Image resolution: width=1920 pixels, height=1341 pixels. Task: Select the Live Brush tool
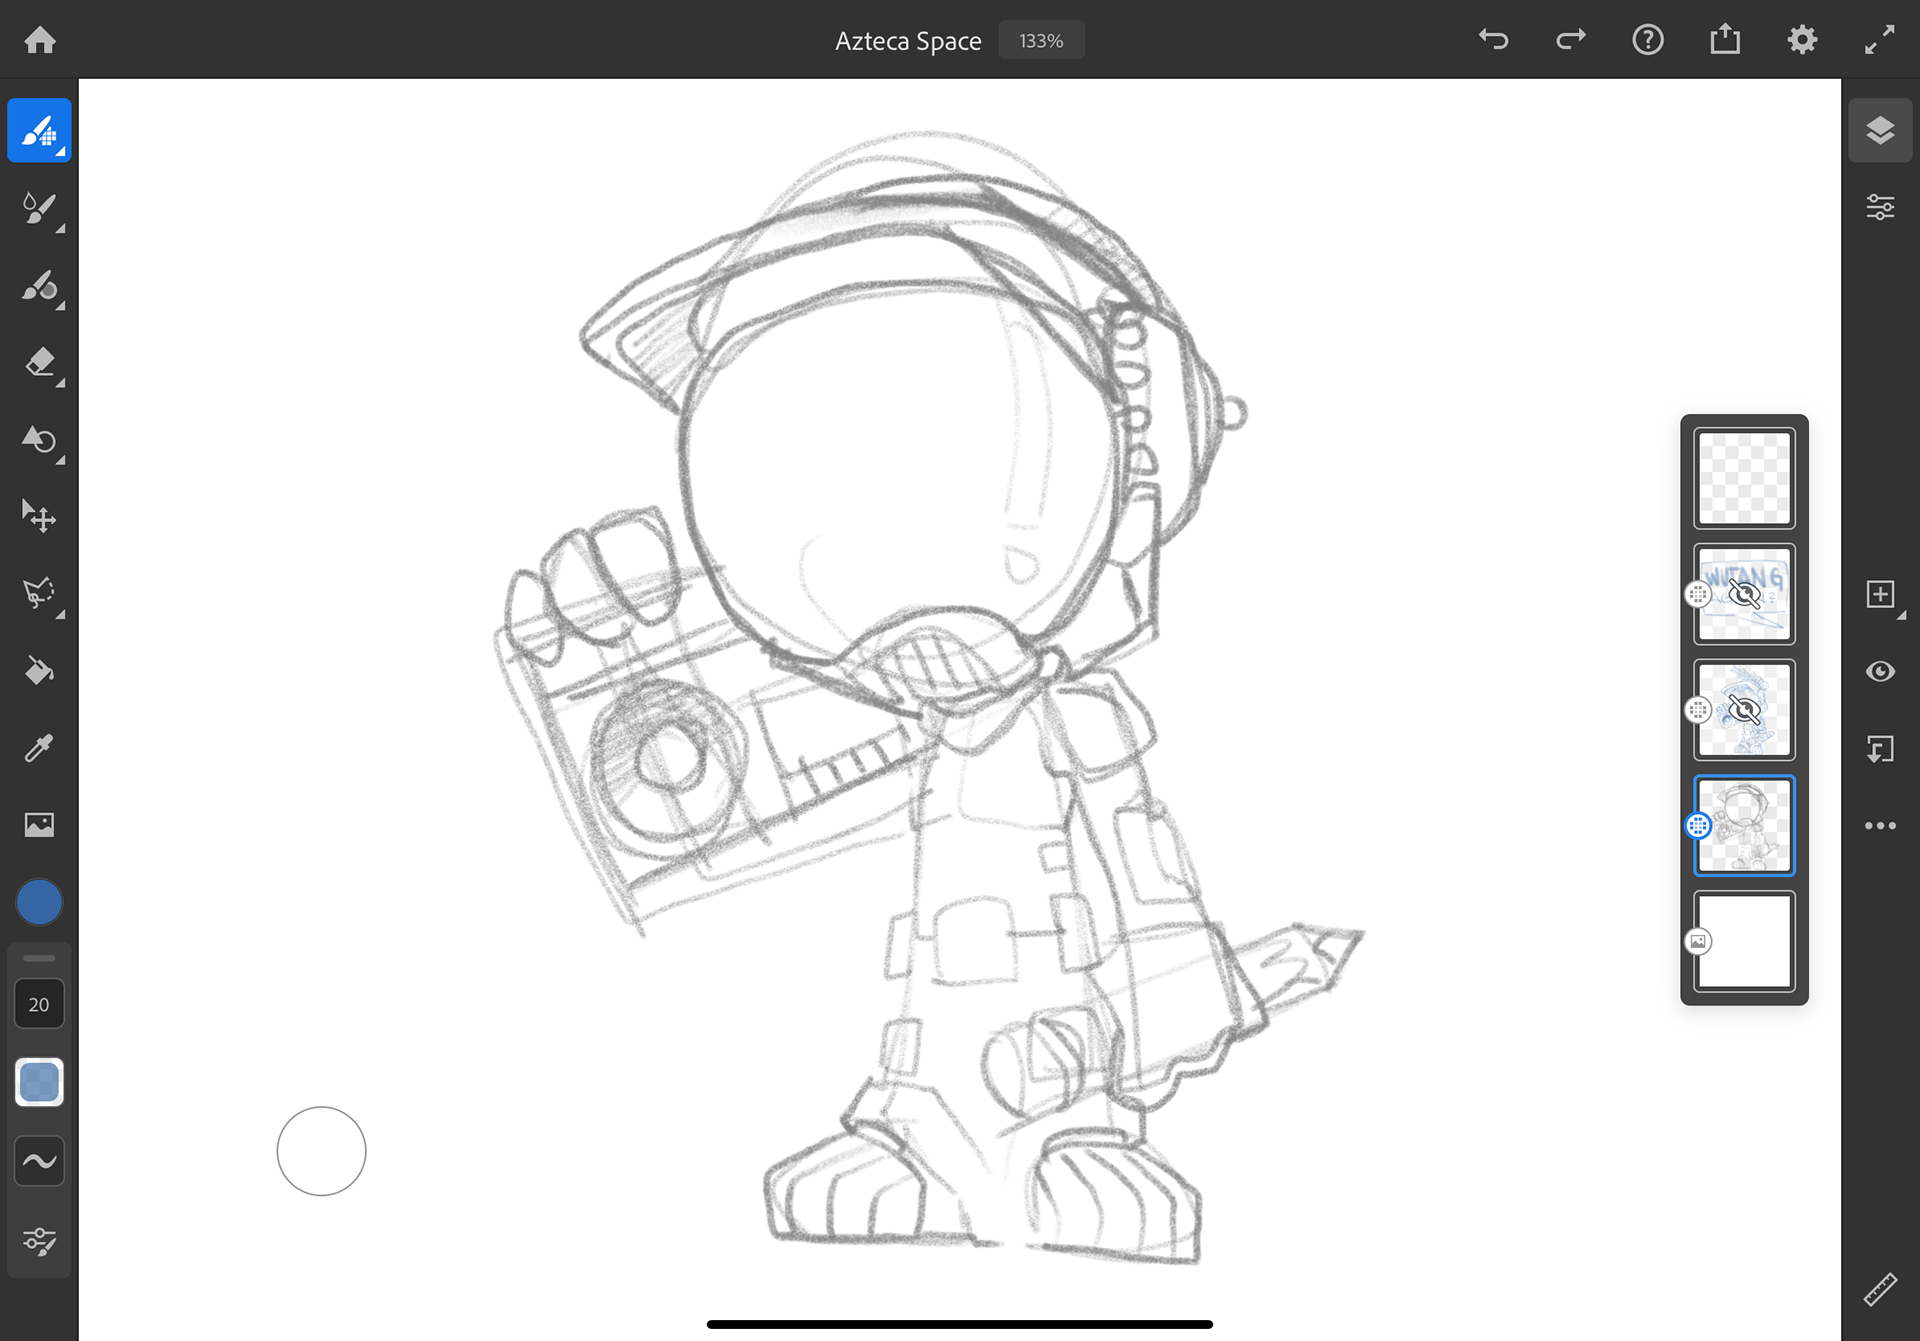pyautogui.click(x=39, y=209)
